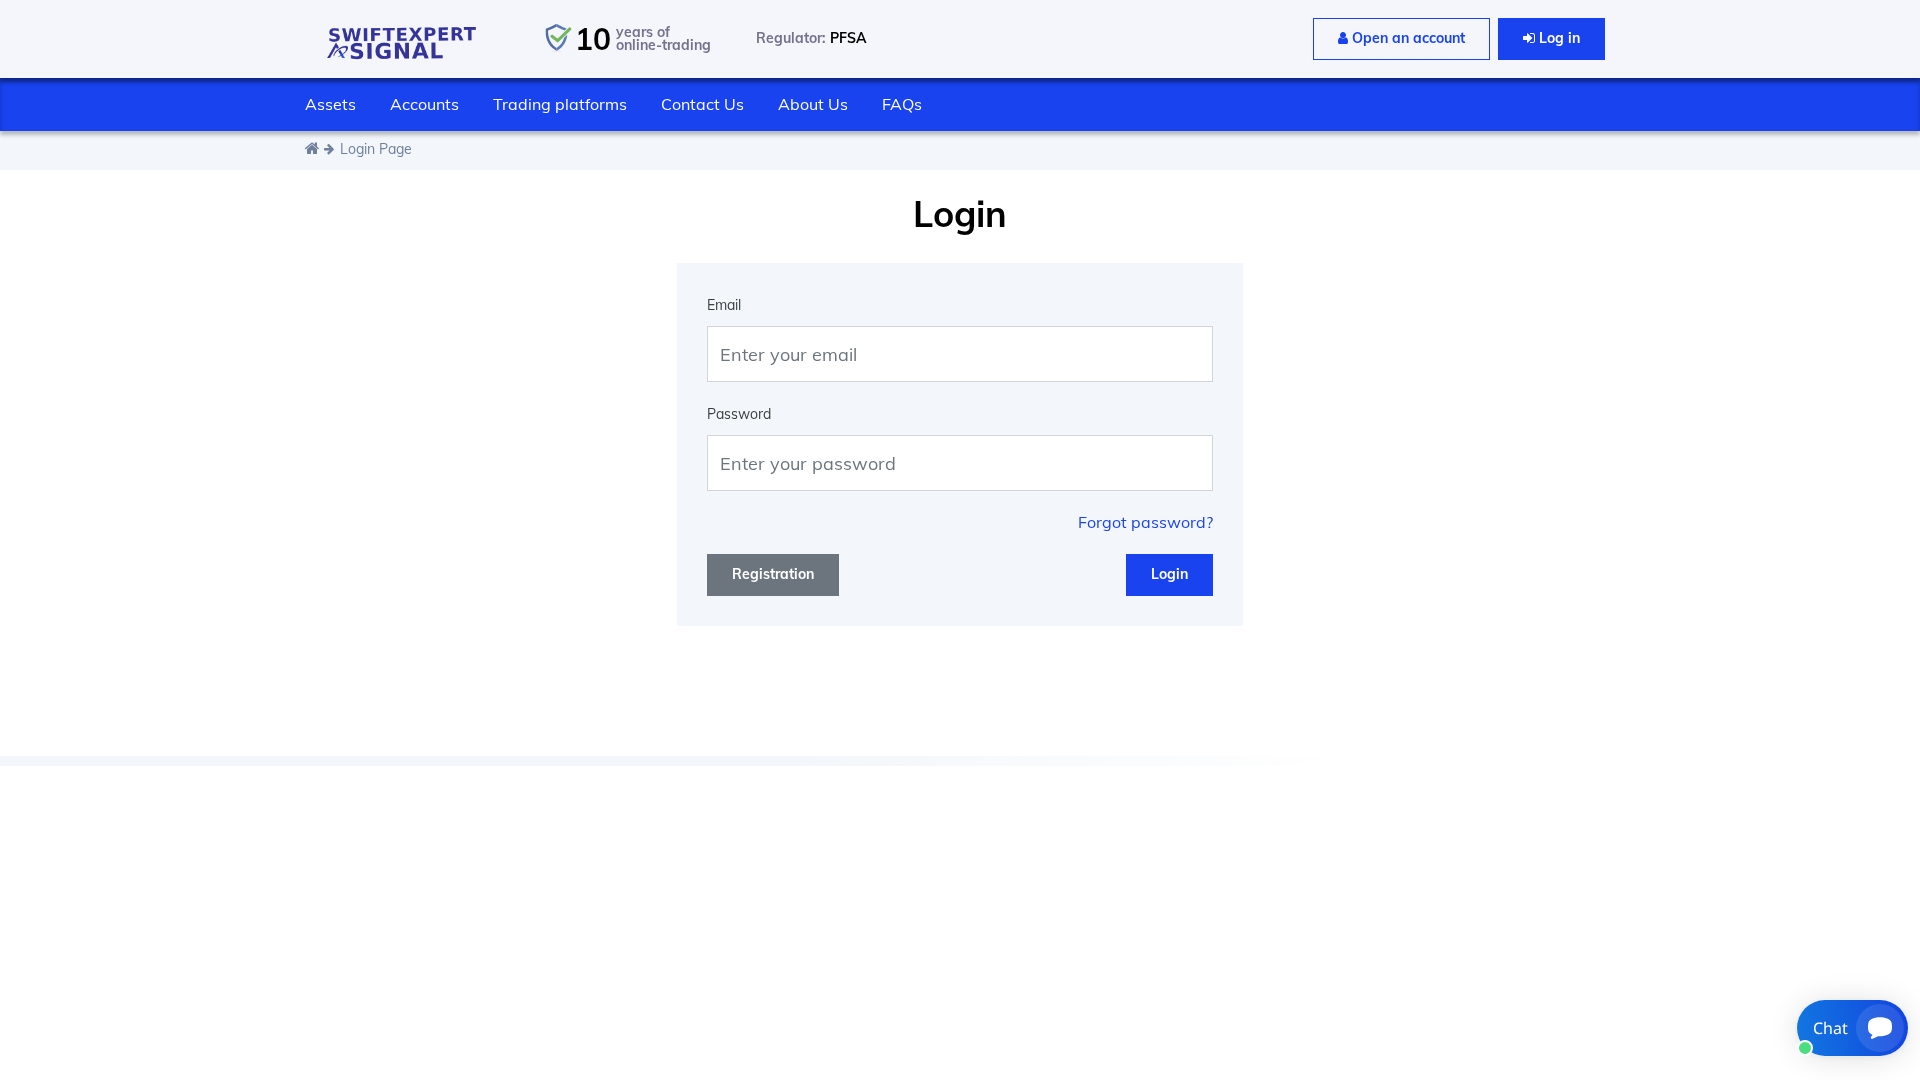Click the SwiftExpert Signal logo

[401, 43]
